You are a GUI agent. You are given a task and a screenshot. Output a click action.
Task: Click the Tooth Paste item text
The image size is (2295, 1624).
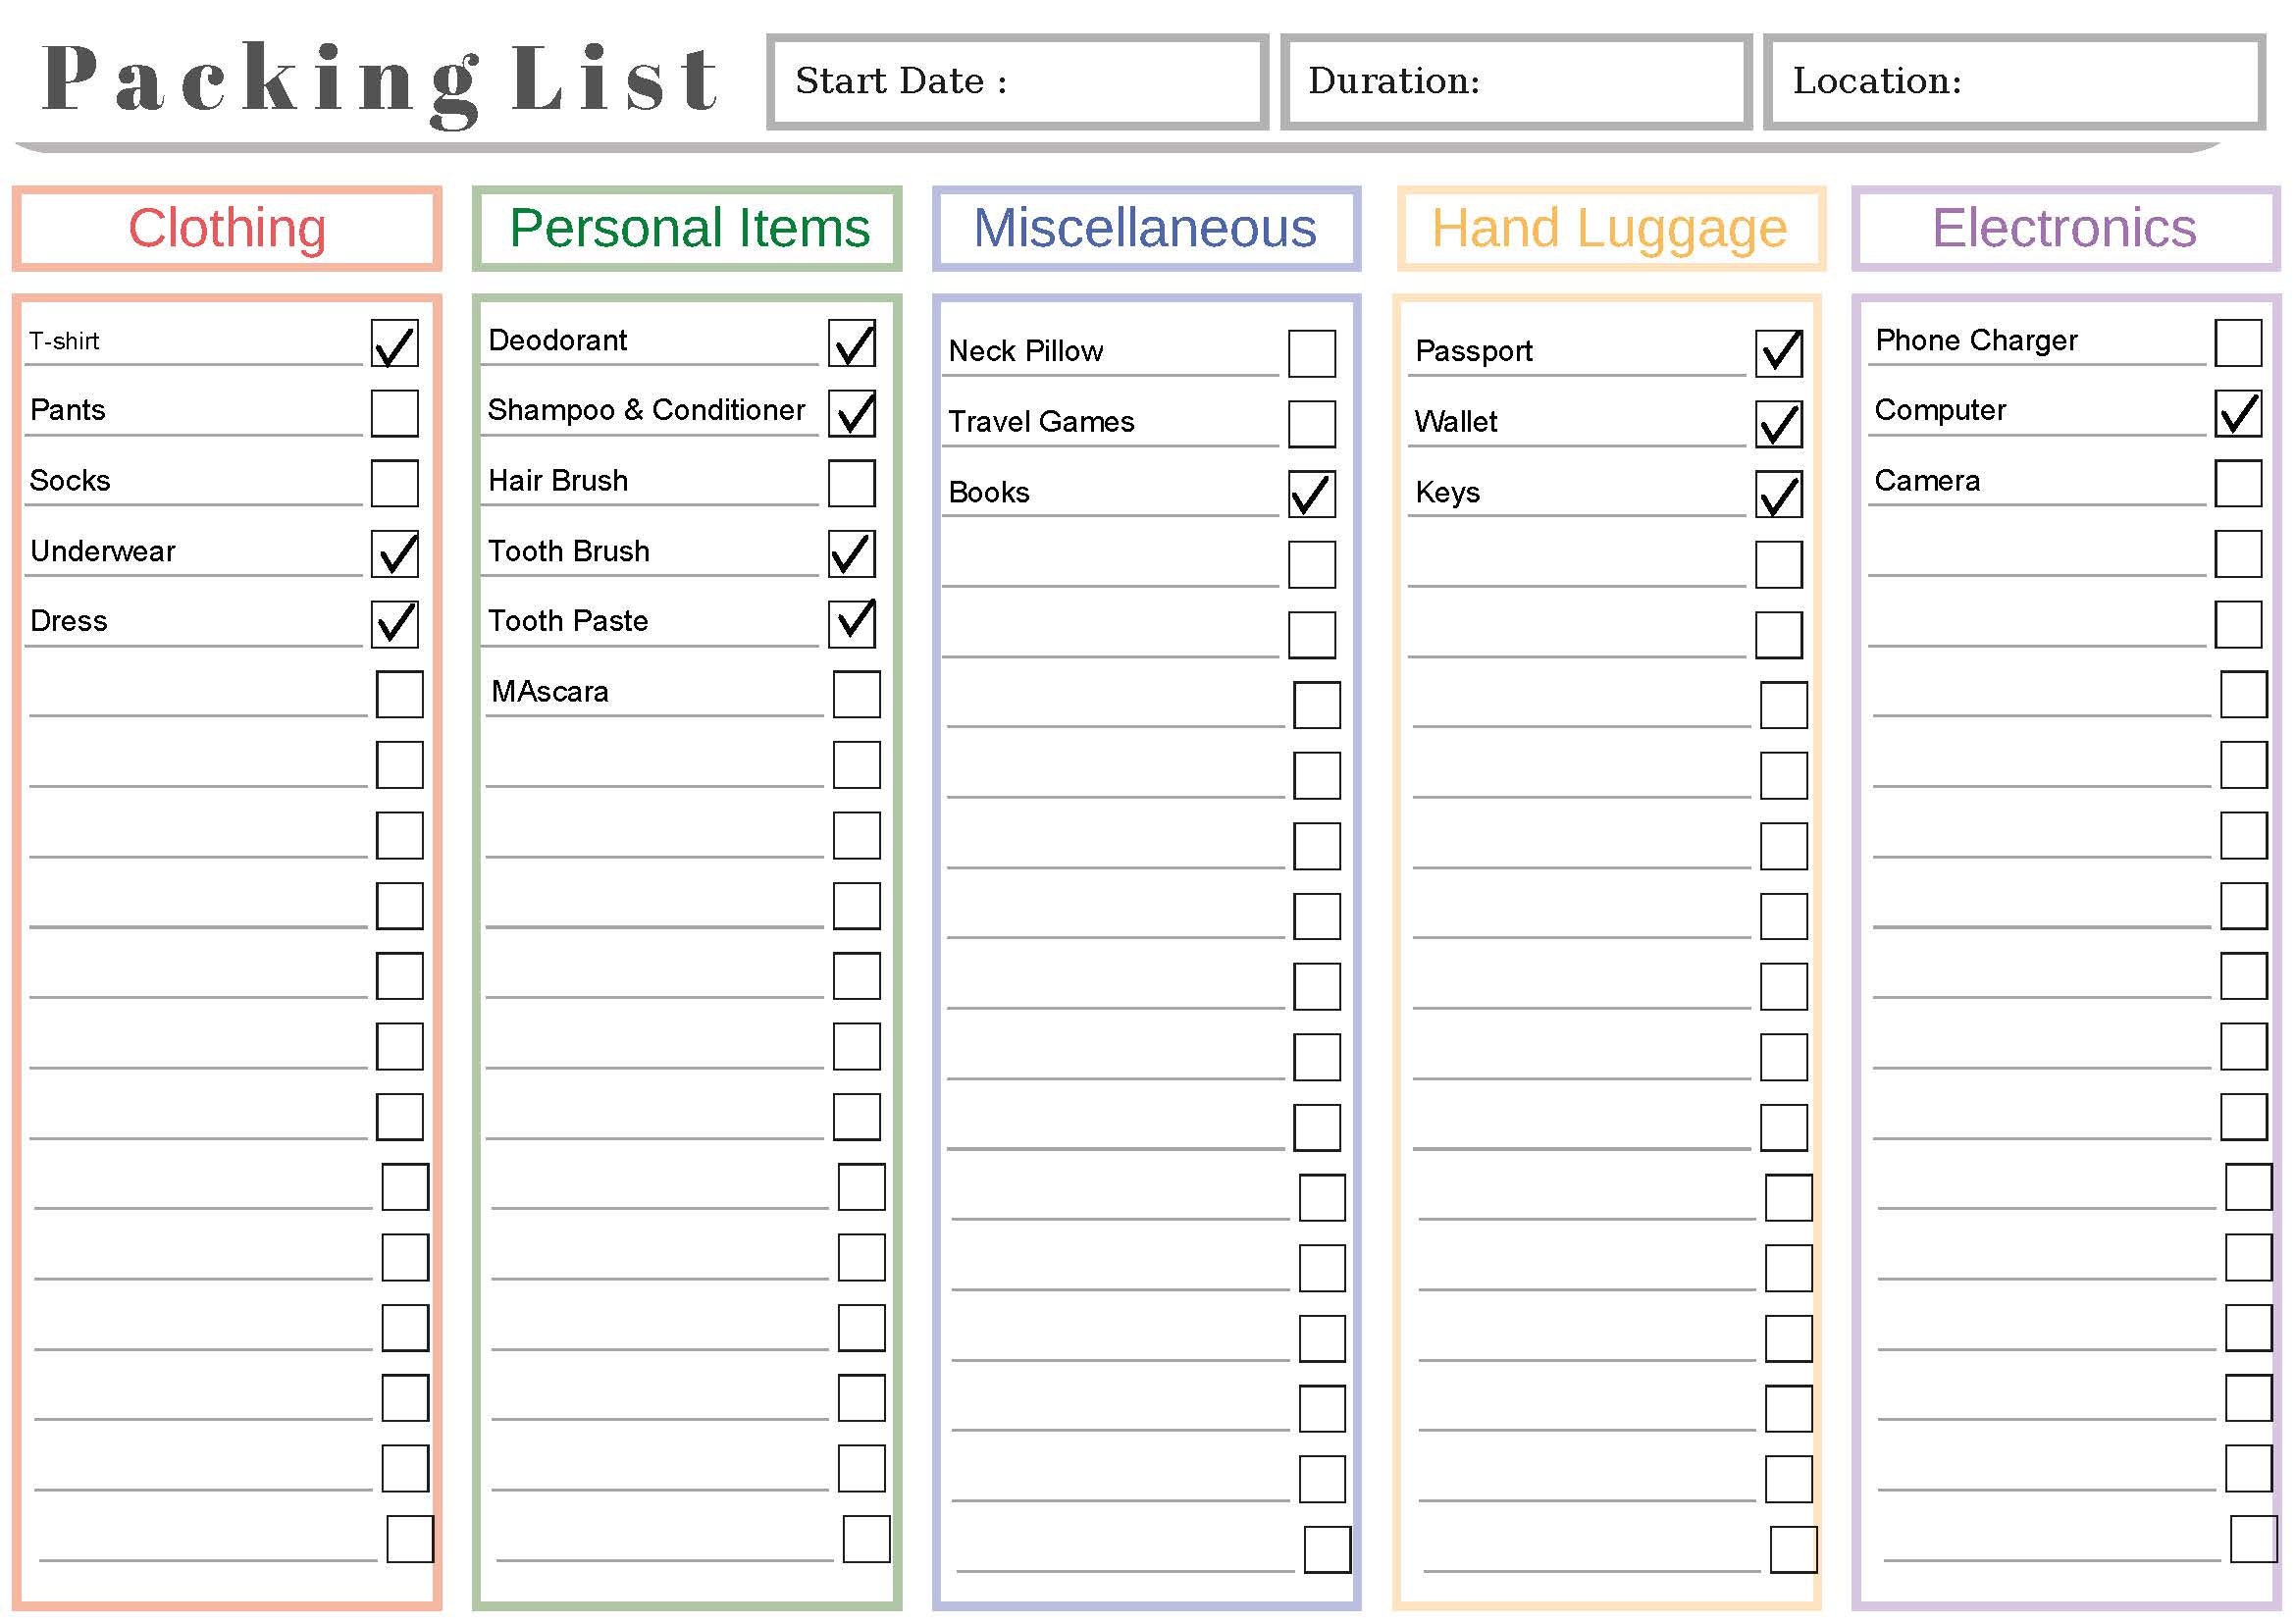coord(568,621)
